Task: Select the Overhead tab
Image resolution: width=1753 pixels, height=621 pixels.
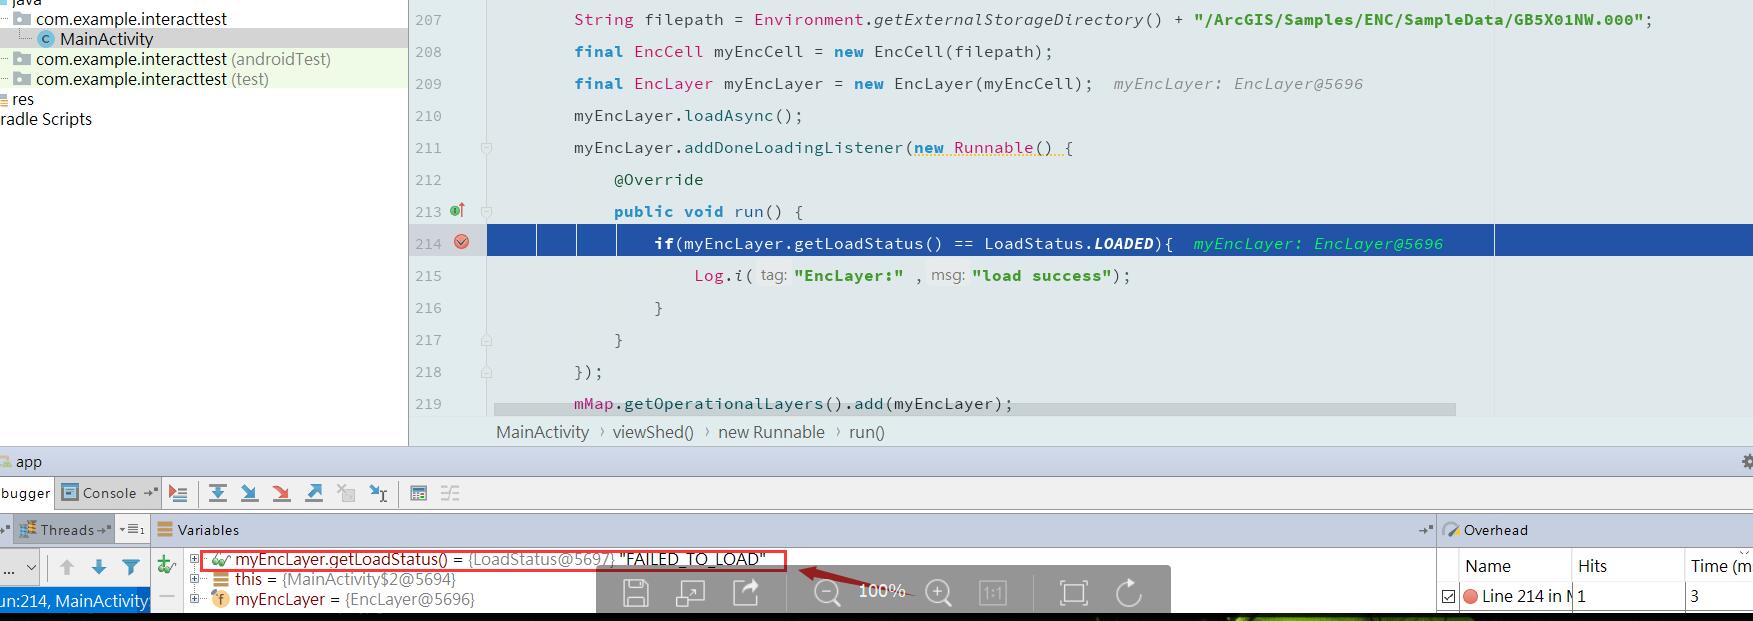Action: 1485,530
